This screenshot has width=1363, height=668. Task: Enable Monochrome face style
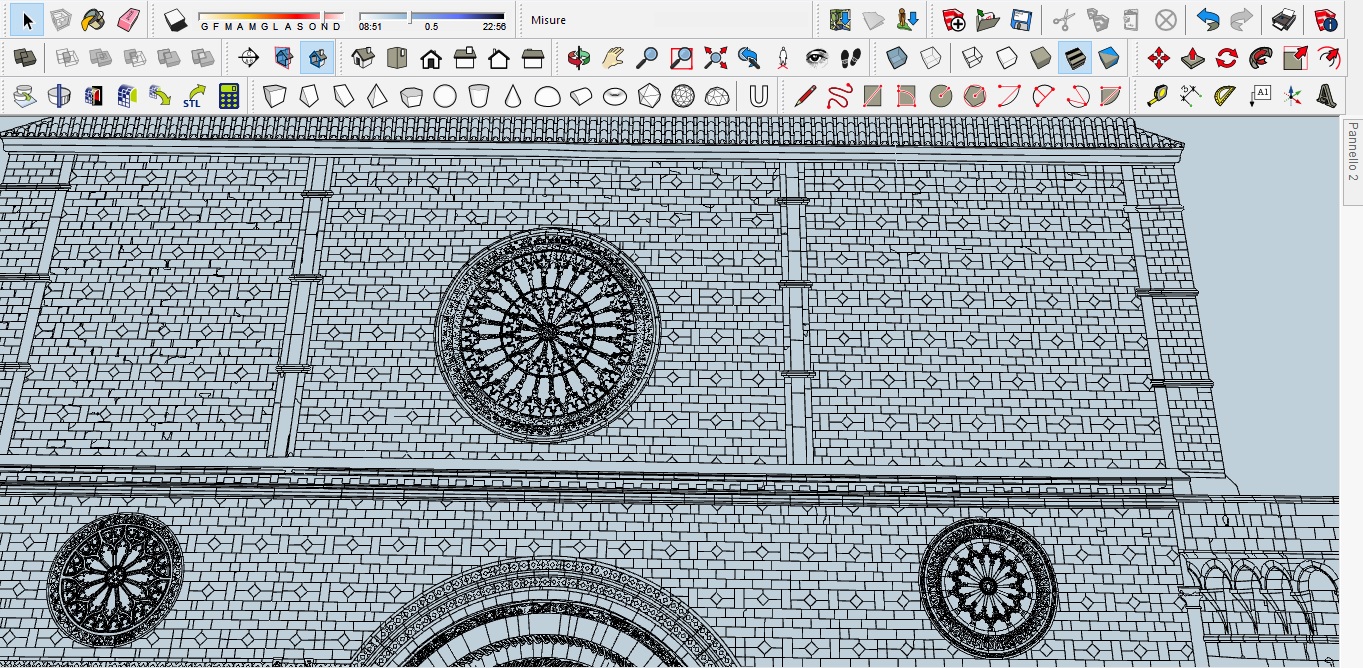[x=1109, y=58]
